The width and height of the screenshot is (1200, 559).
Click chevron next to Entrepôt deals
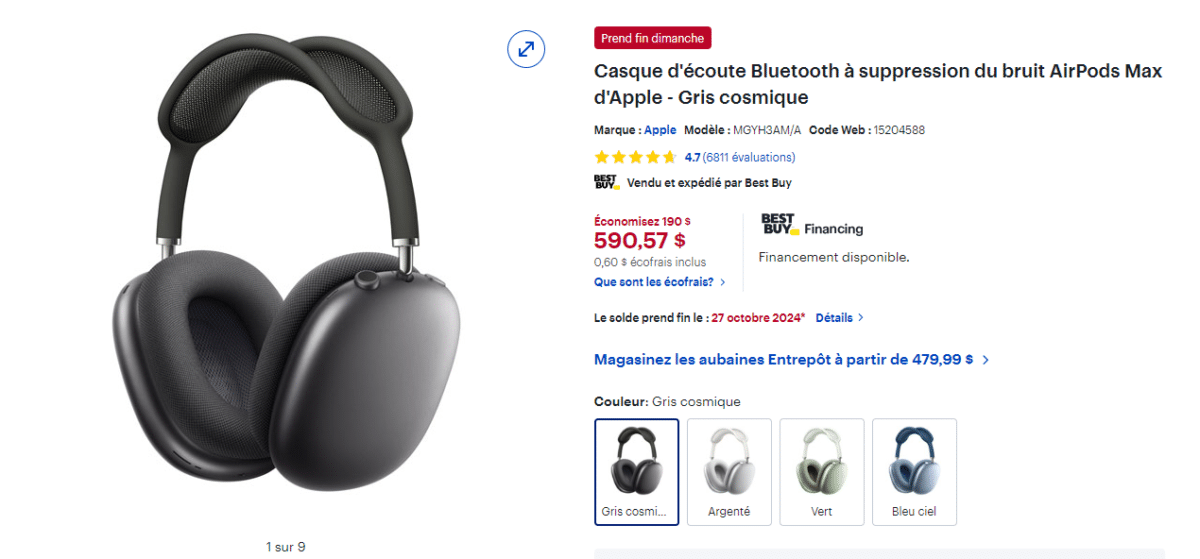click(x=985, y=360)
